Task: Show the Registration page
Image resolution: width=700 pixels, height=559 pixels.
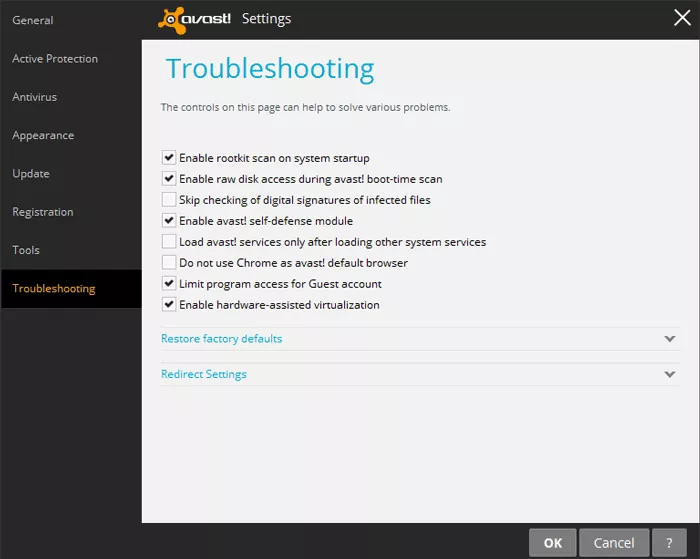Action: 42,212
